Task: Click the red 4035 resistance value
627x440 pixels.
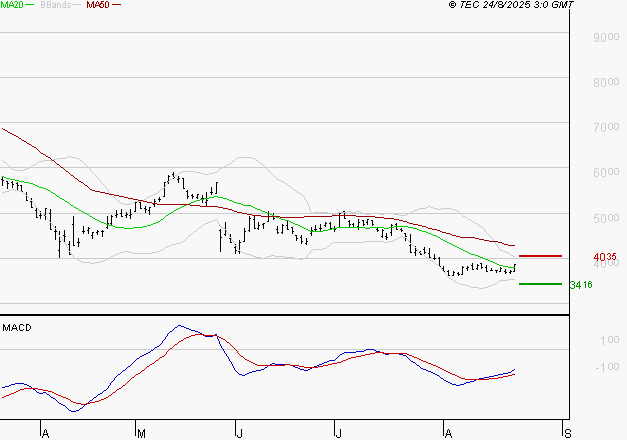Action: (604, 257)
